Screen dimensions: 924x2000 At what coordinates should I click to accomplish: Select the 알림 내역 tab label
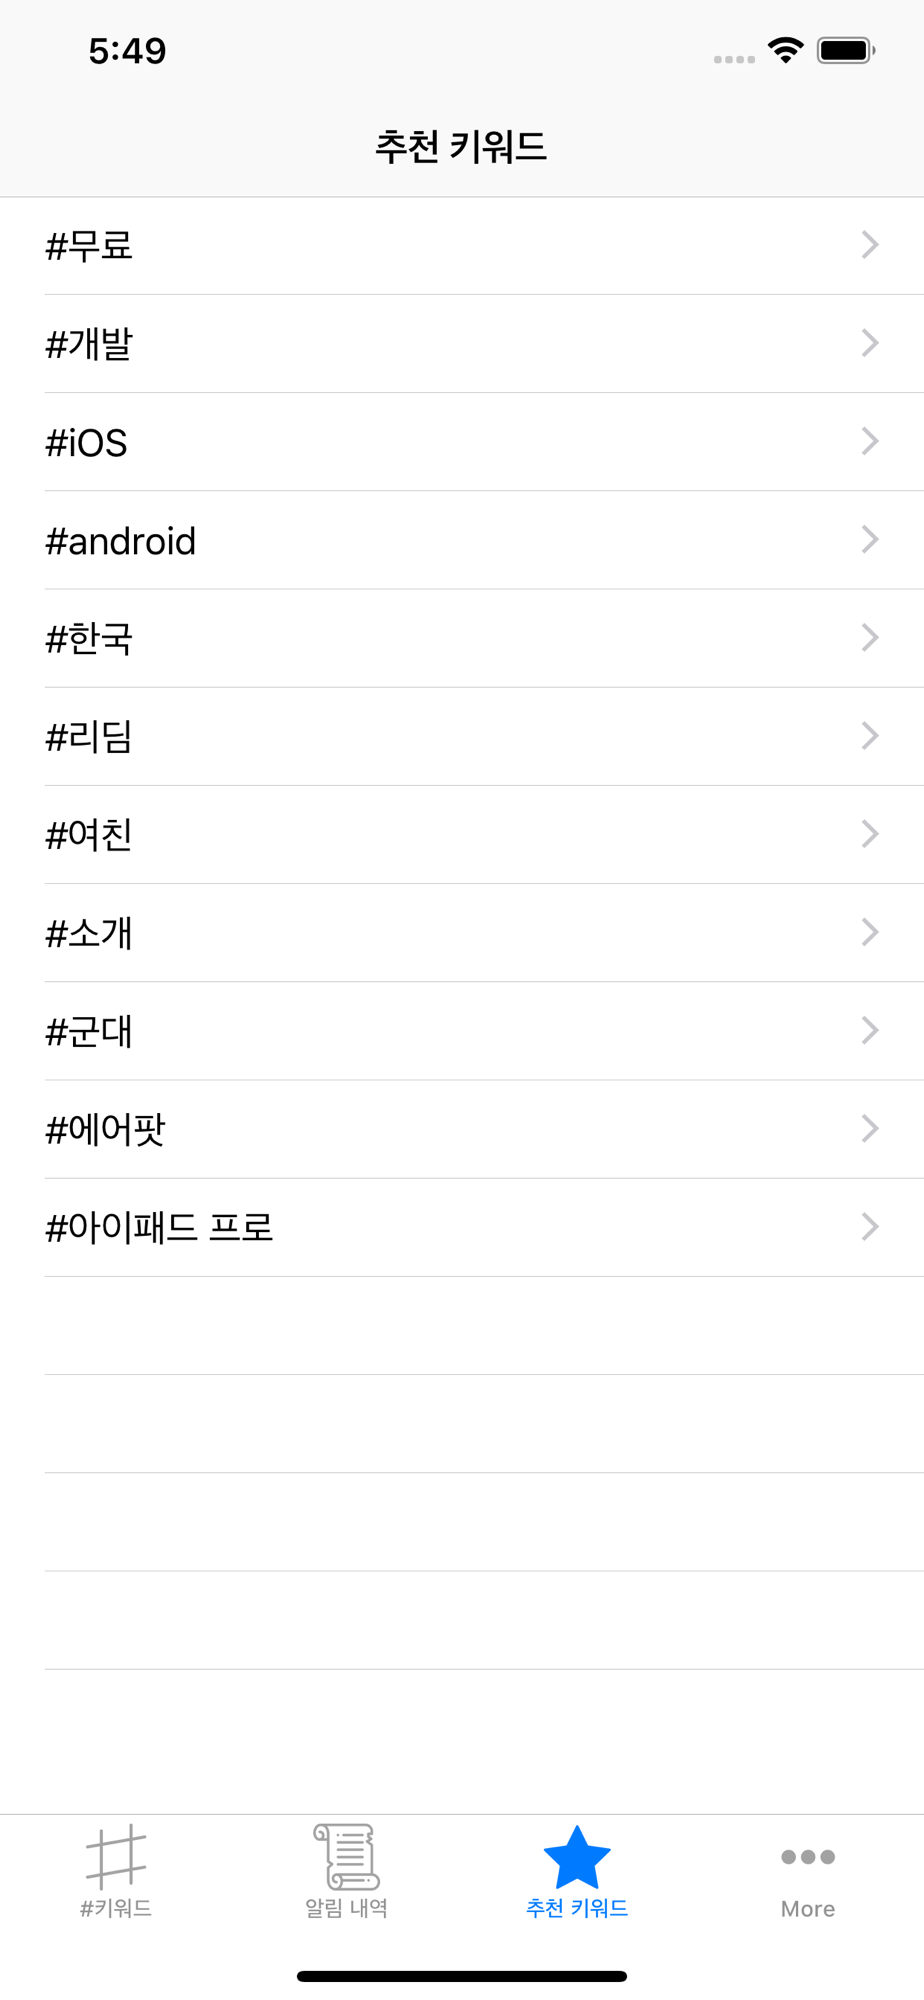tap(346, 1908)
